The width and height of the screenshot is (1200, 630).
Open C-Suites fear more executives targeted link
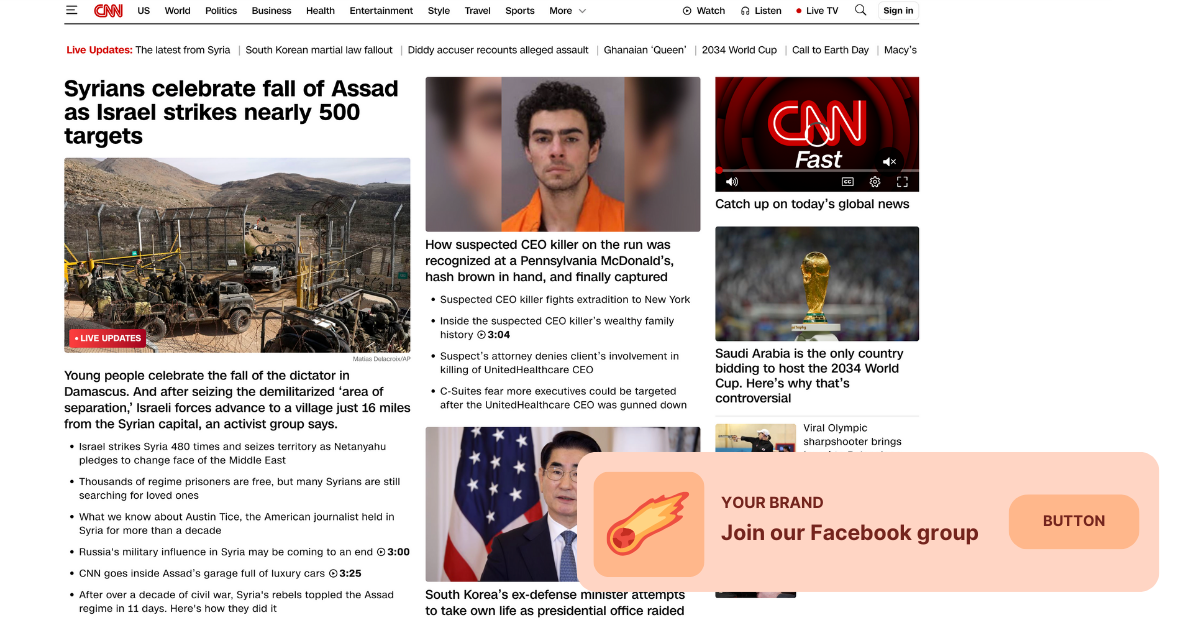click(x=563, y=398)
